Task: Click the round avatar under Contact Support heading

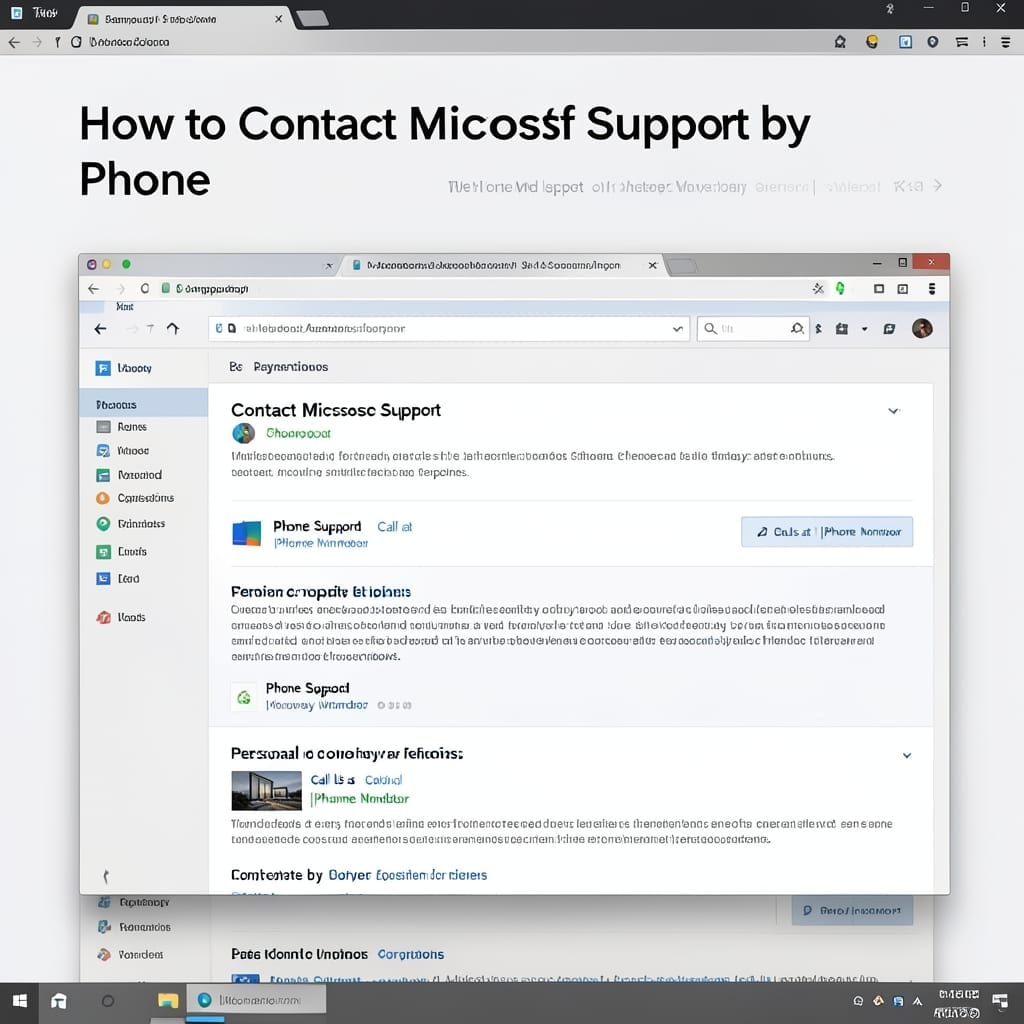Action: click(244, 433)
